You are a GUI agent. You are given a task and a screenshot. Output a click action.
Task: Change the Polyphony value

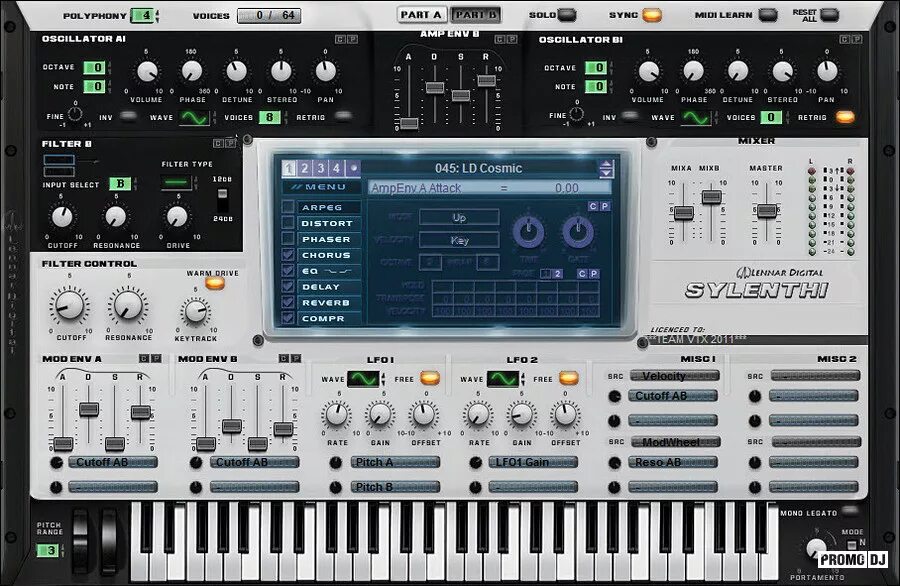[x=142, y=15]
